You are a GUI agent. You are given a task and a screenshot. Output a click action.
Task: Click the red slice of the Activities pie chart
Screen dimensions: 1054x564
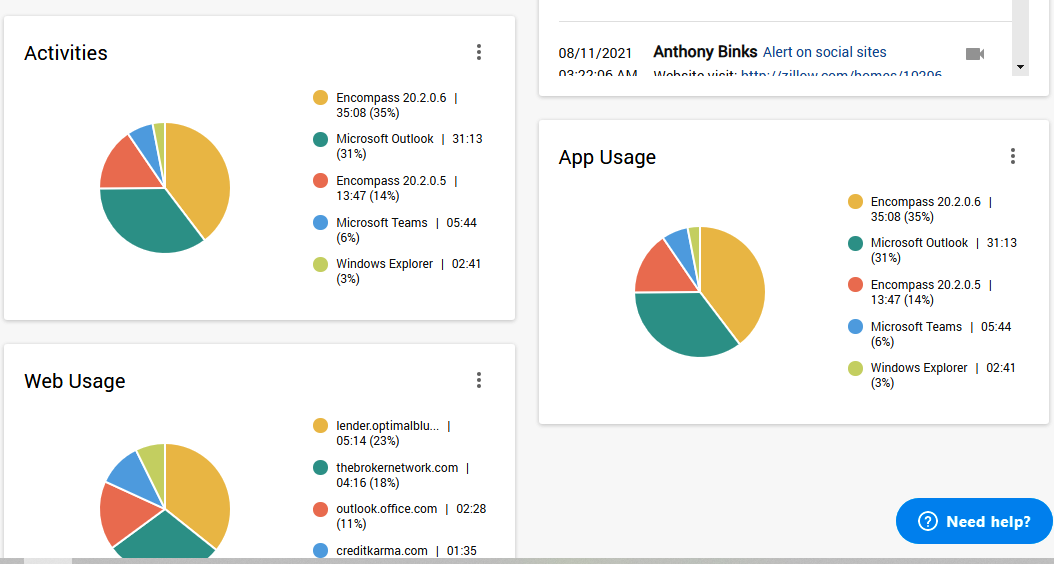[128, 168]
